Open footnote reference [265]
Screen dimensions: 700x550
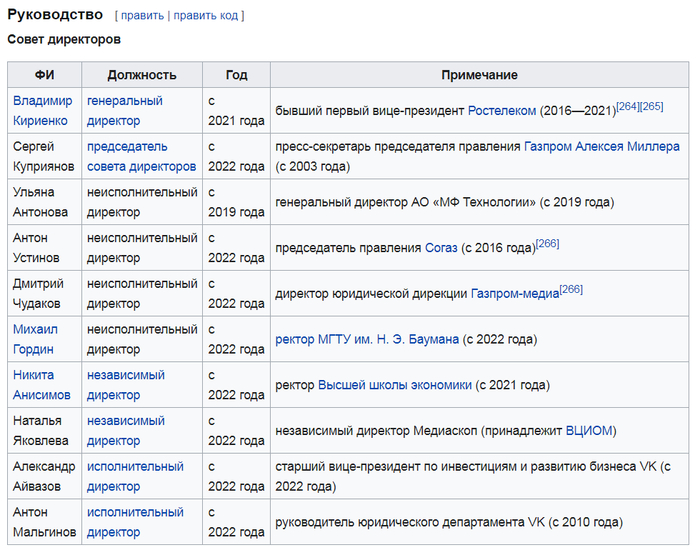(652, 106)
